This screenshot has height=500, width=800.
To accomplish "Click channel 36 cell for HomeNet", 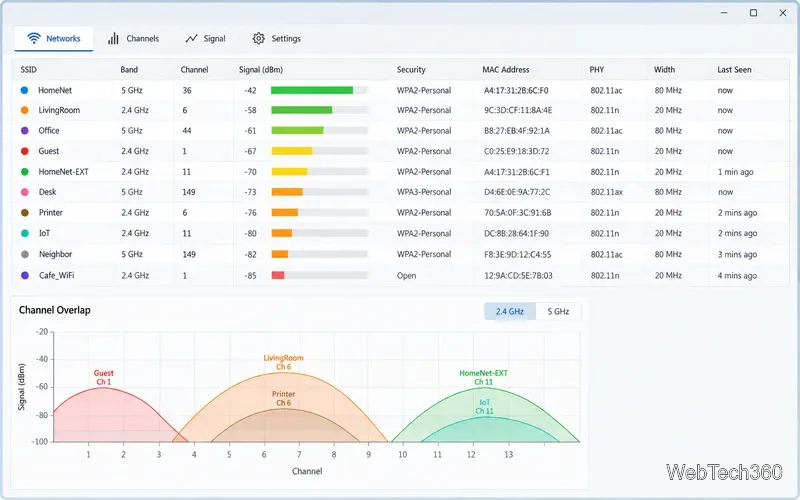I will (187, 90).
